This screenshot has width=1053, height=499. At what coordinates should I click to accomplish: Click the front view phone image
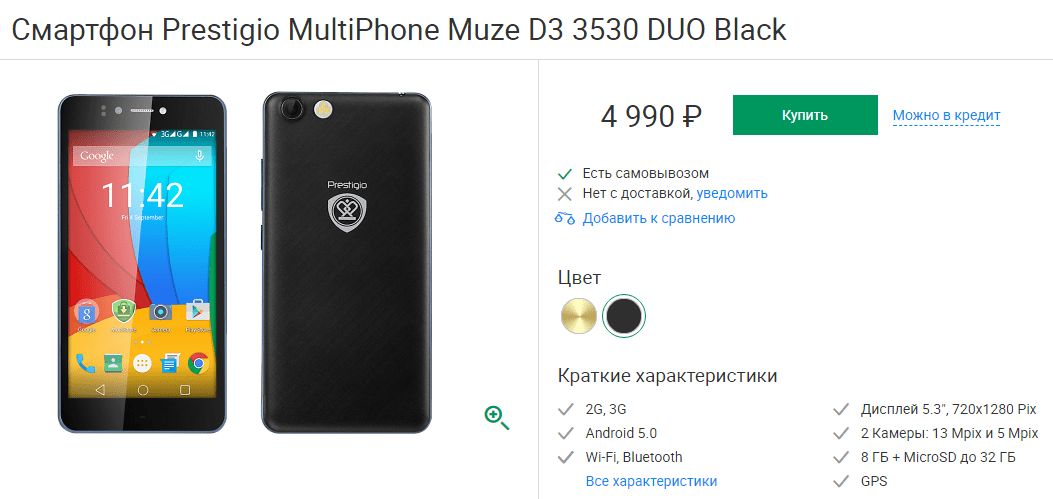142,263
